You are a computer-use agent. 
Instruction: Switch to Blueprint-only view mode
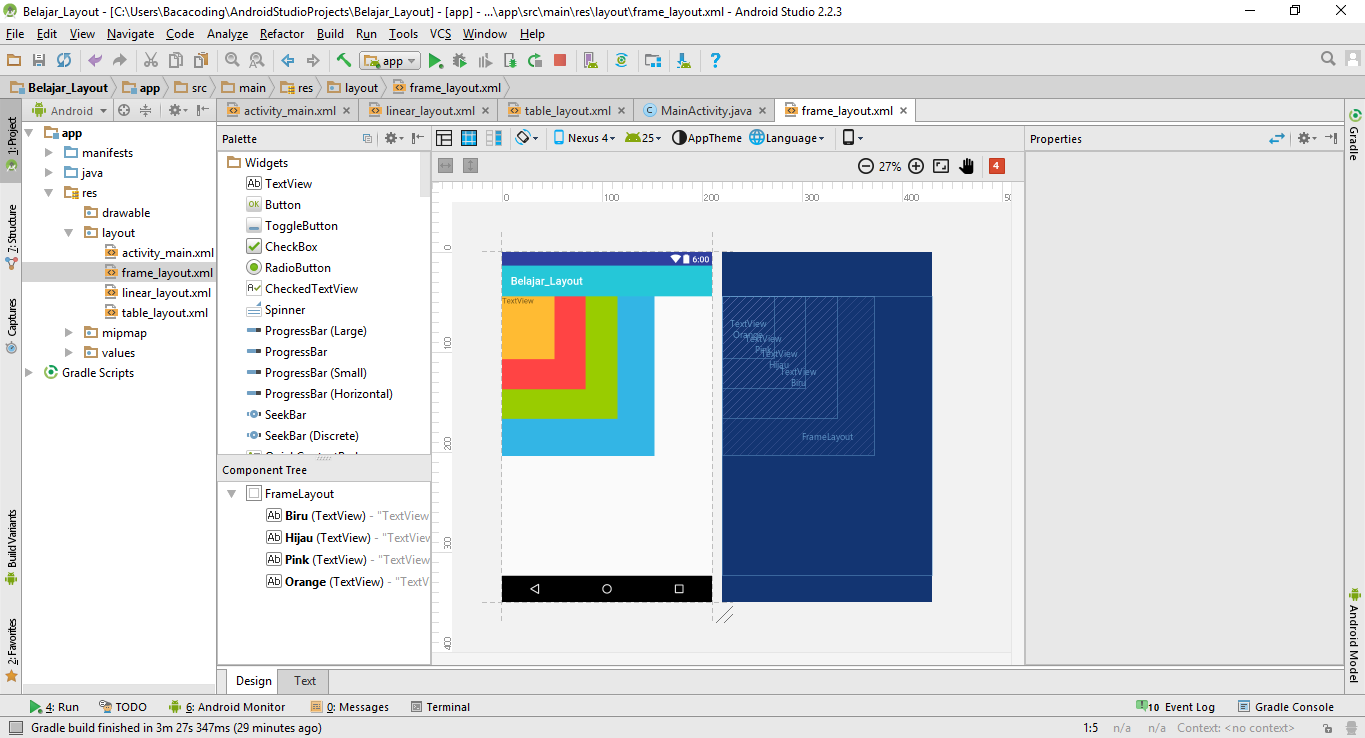[x=468, y=138]
